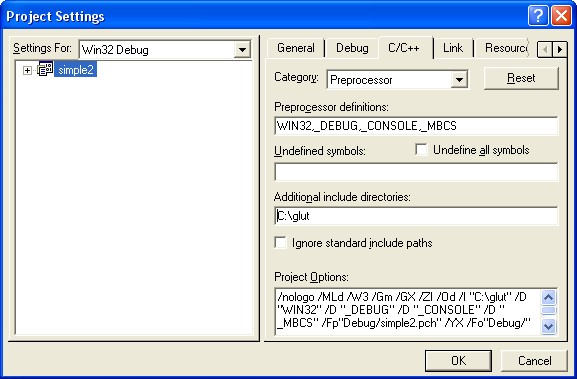Viewport: 577px width, 379px height.
Task: Confirm settings with OK button
Action: click(458, 361)
